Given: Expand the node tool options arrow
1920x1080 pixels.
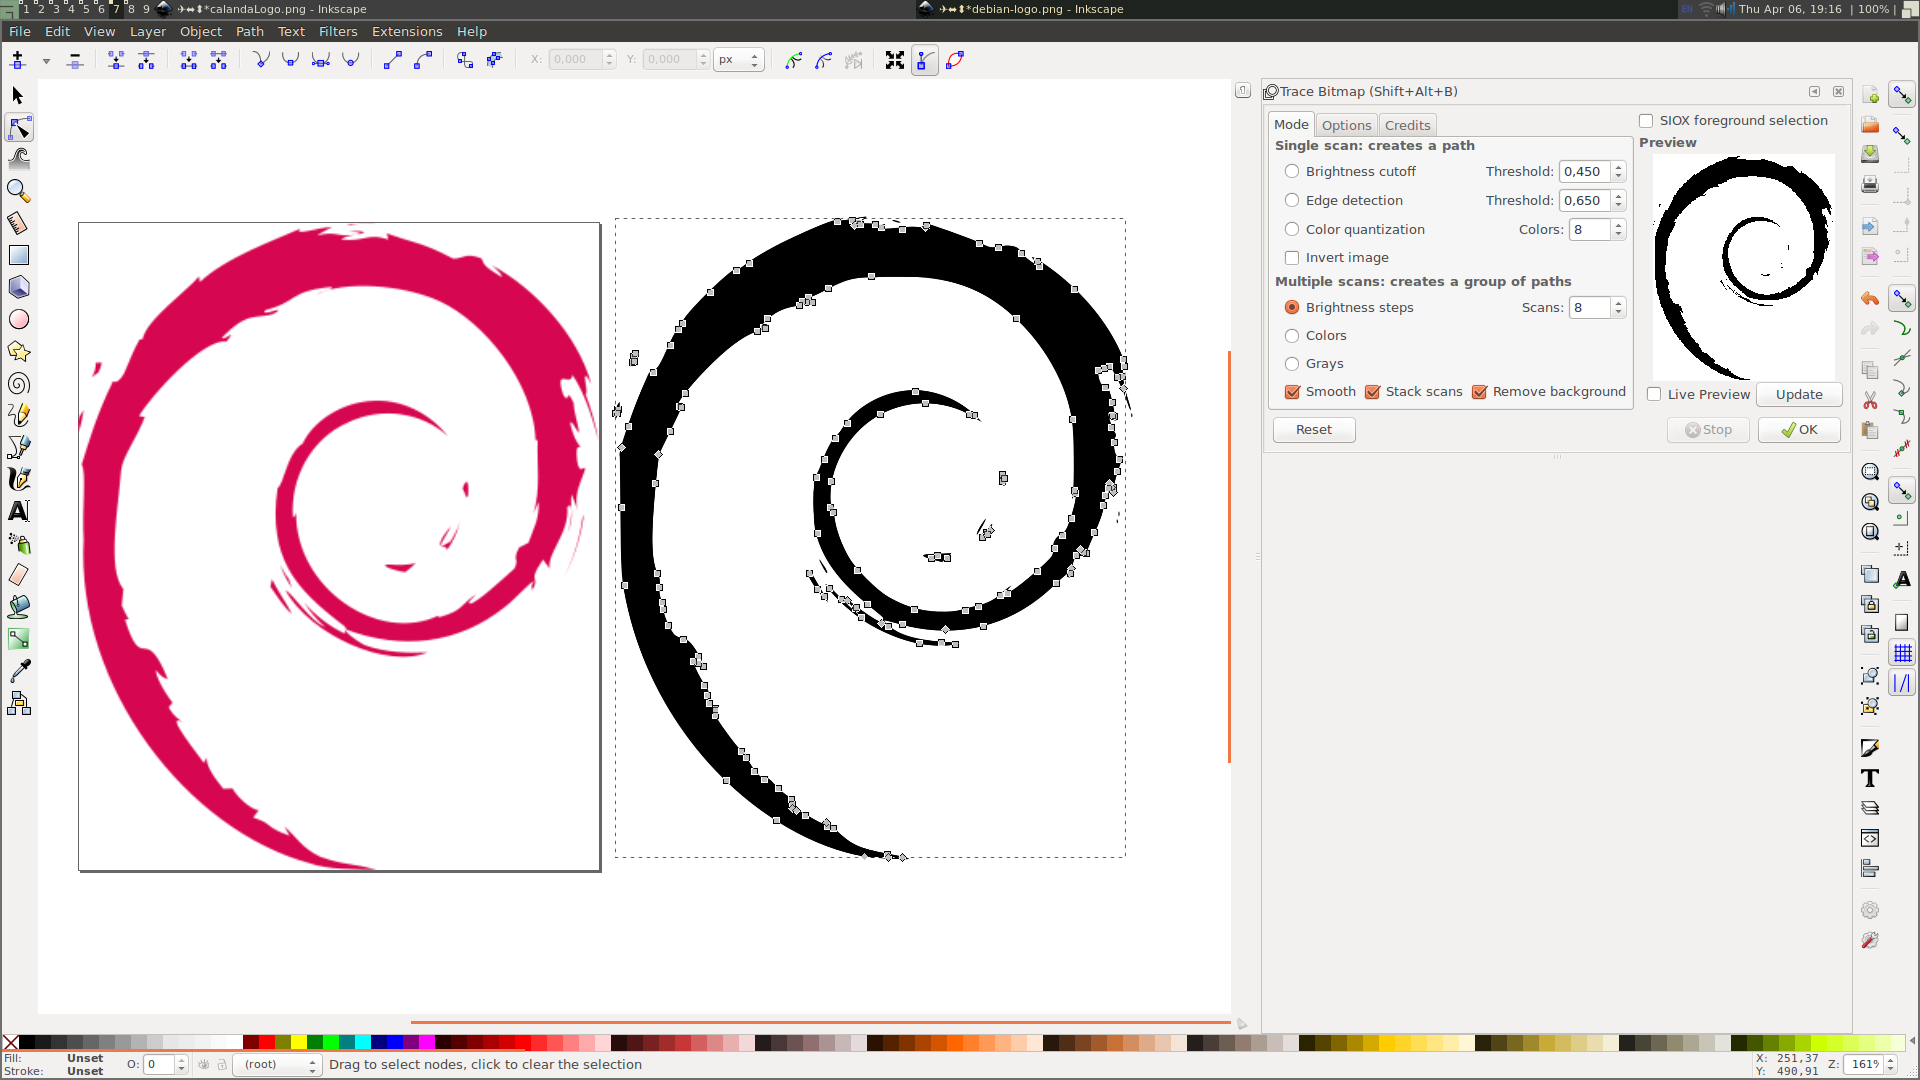Looking at the screenshot, I should (x=45, y=60).
